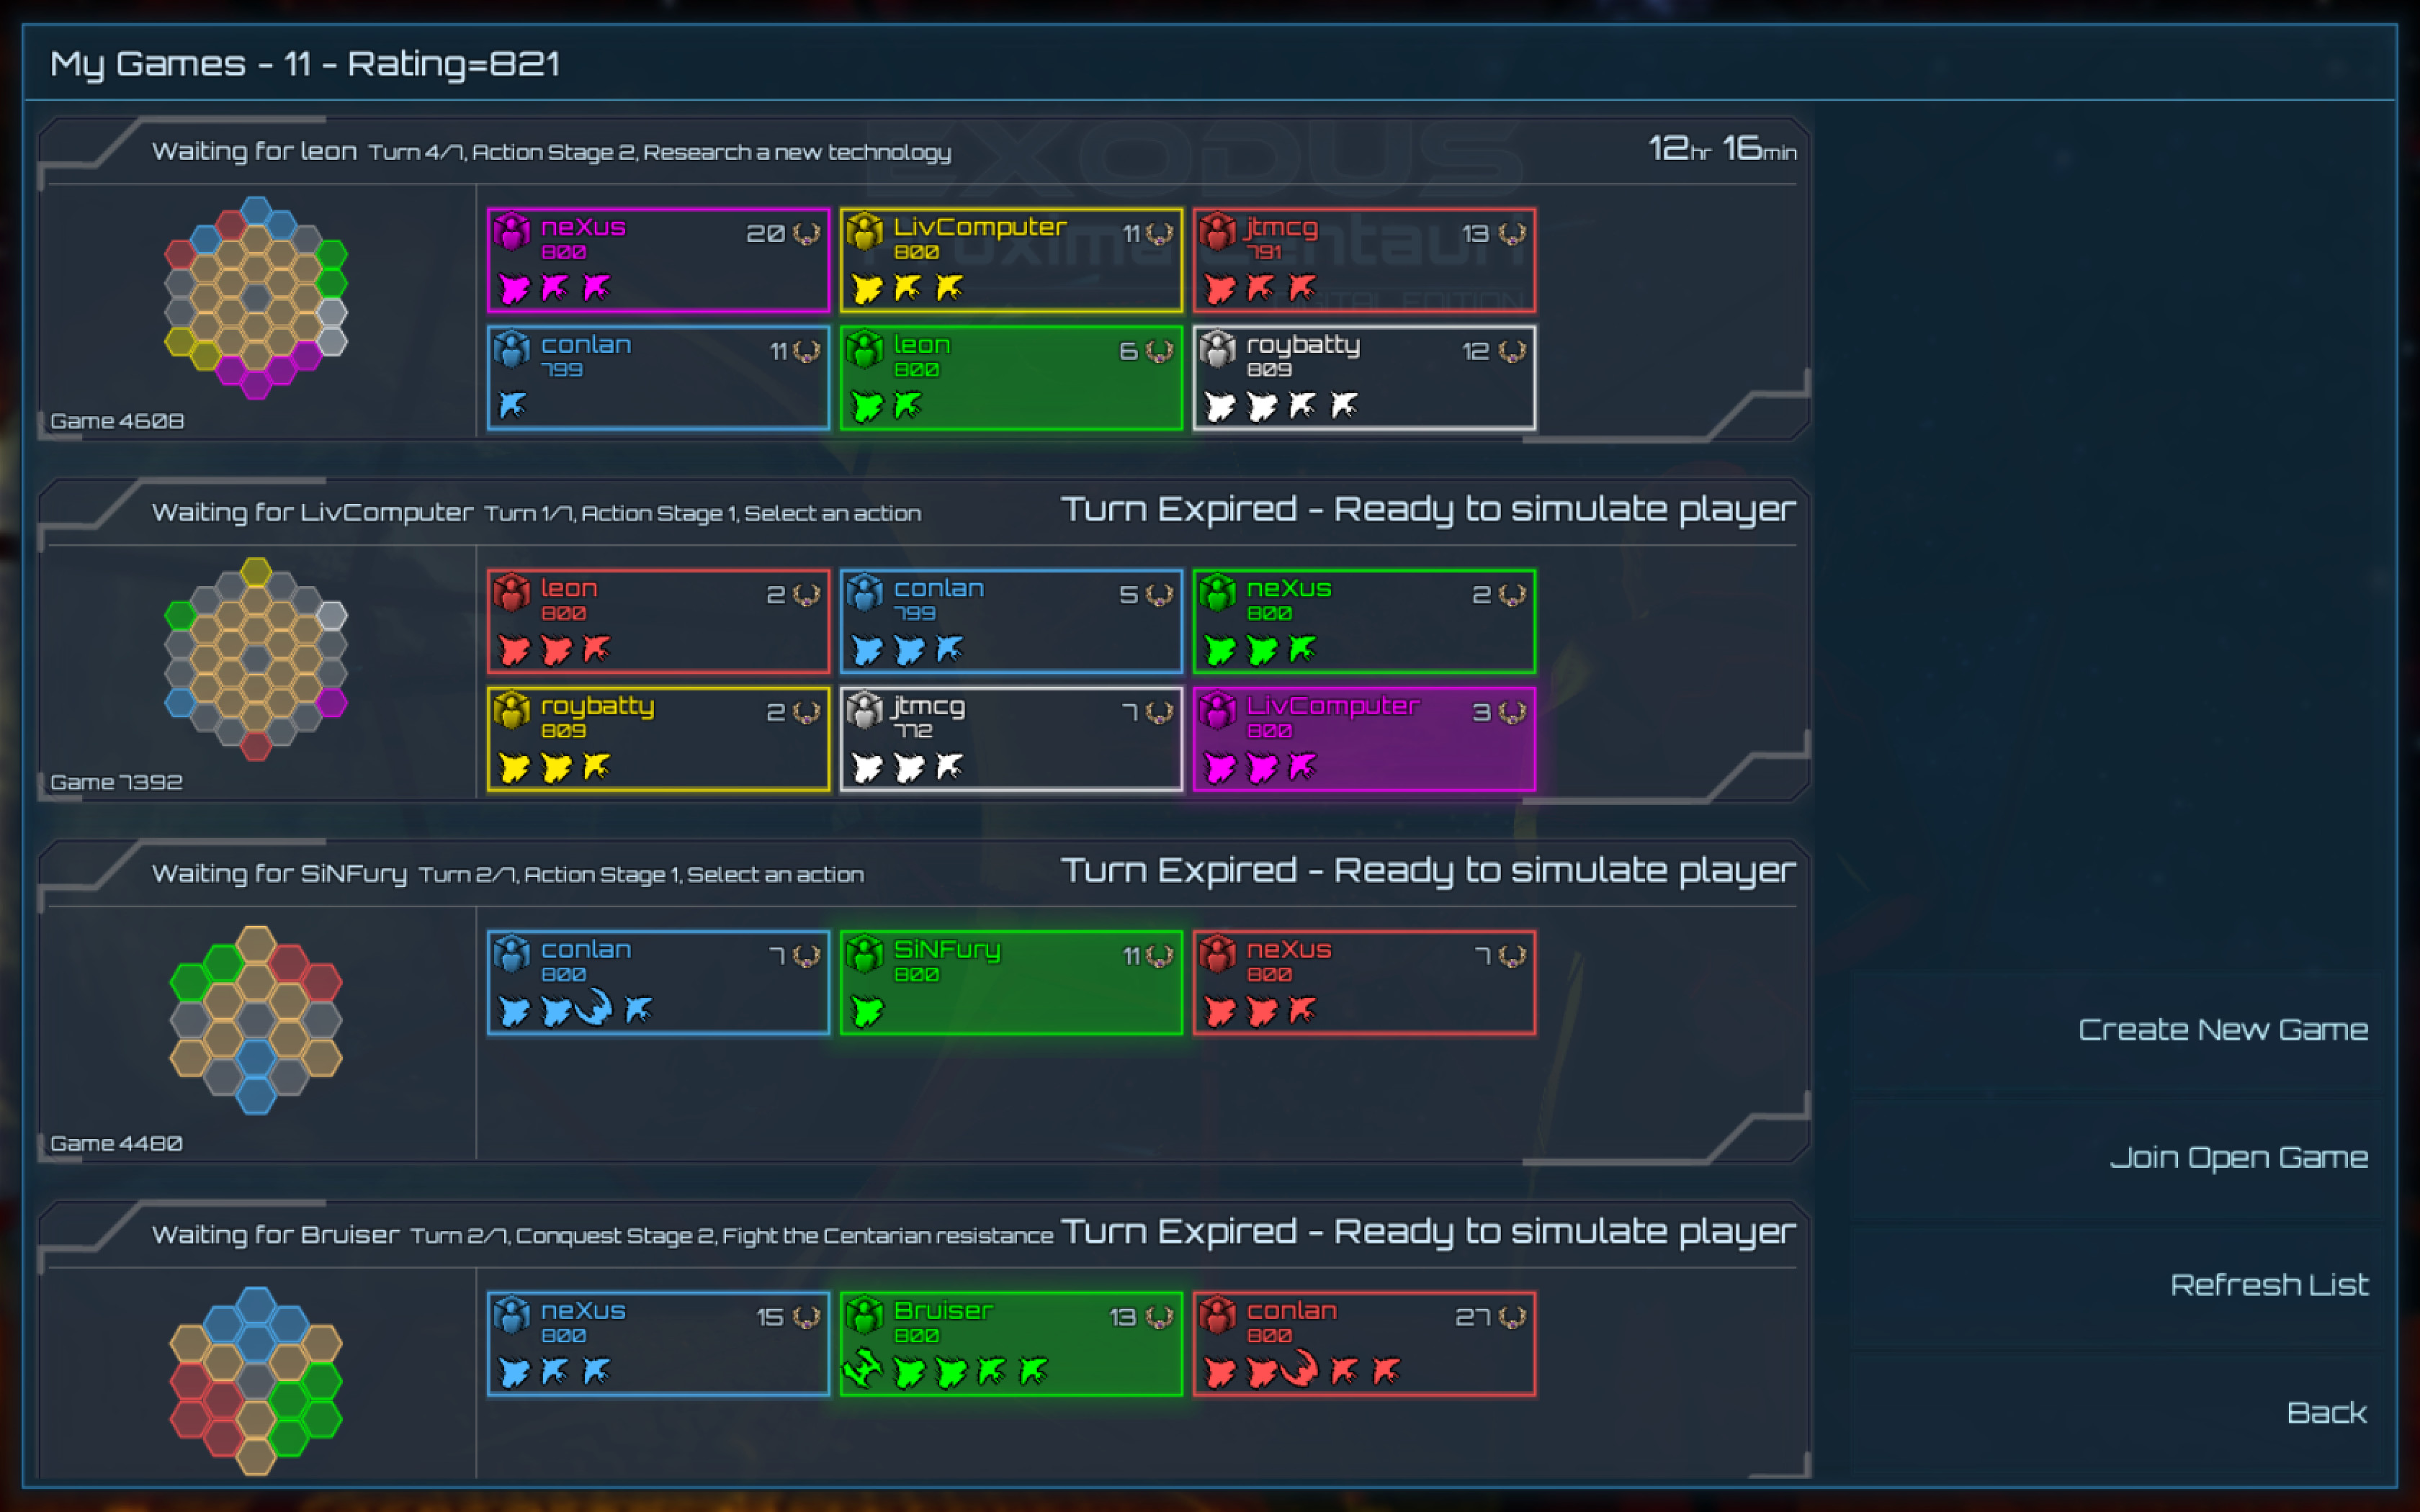The width and height of the screenshot is (2420, 1512).
Task: Select leon's highlighted green player card in Game 4608
Action: click(x=1010, y=377)
